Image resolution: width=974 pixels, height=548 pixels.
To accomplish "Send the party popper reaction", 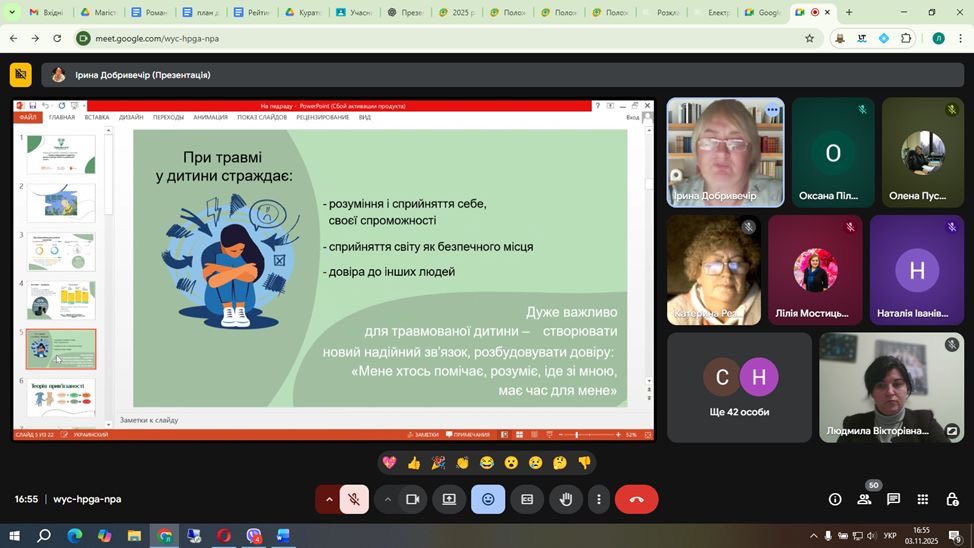I will 438,462.
